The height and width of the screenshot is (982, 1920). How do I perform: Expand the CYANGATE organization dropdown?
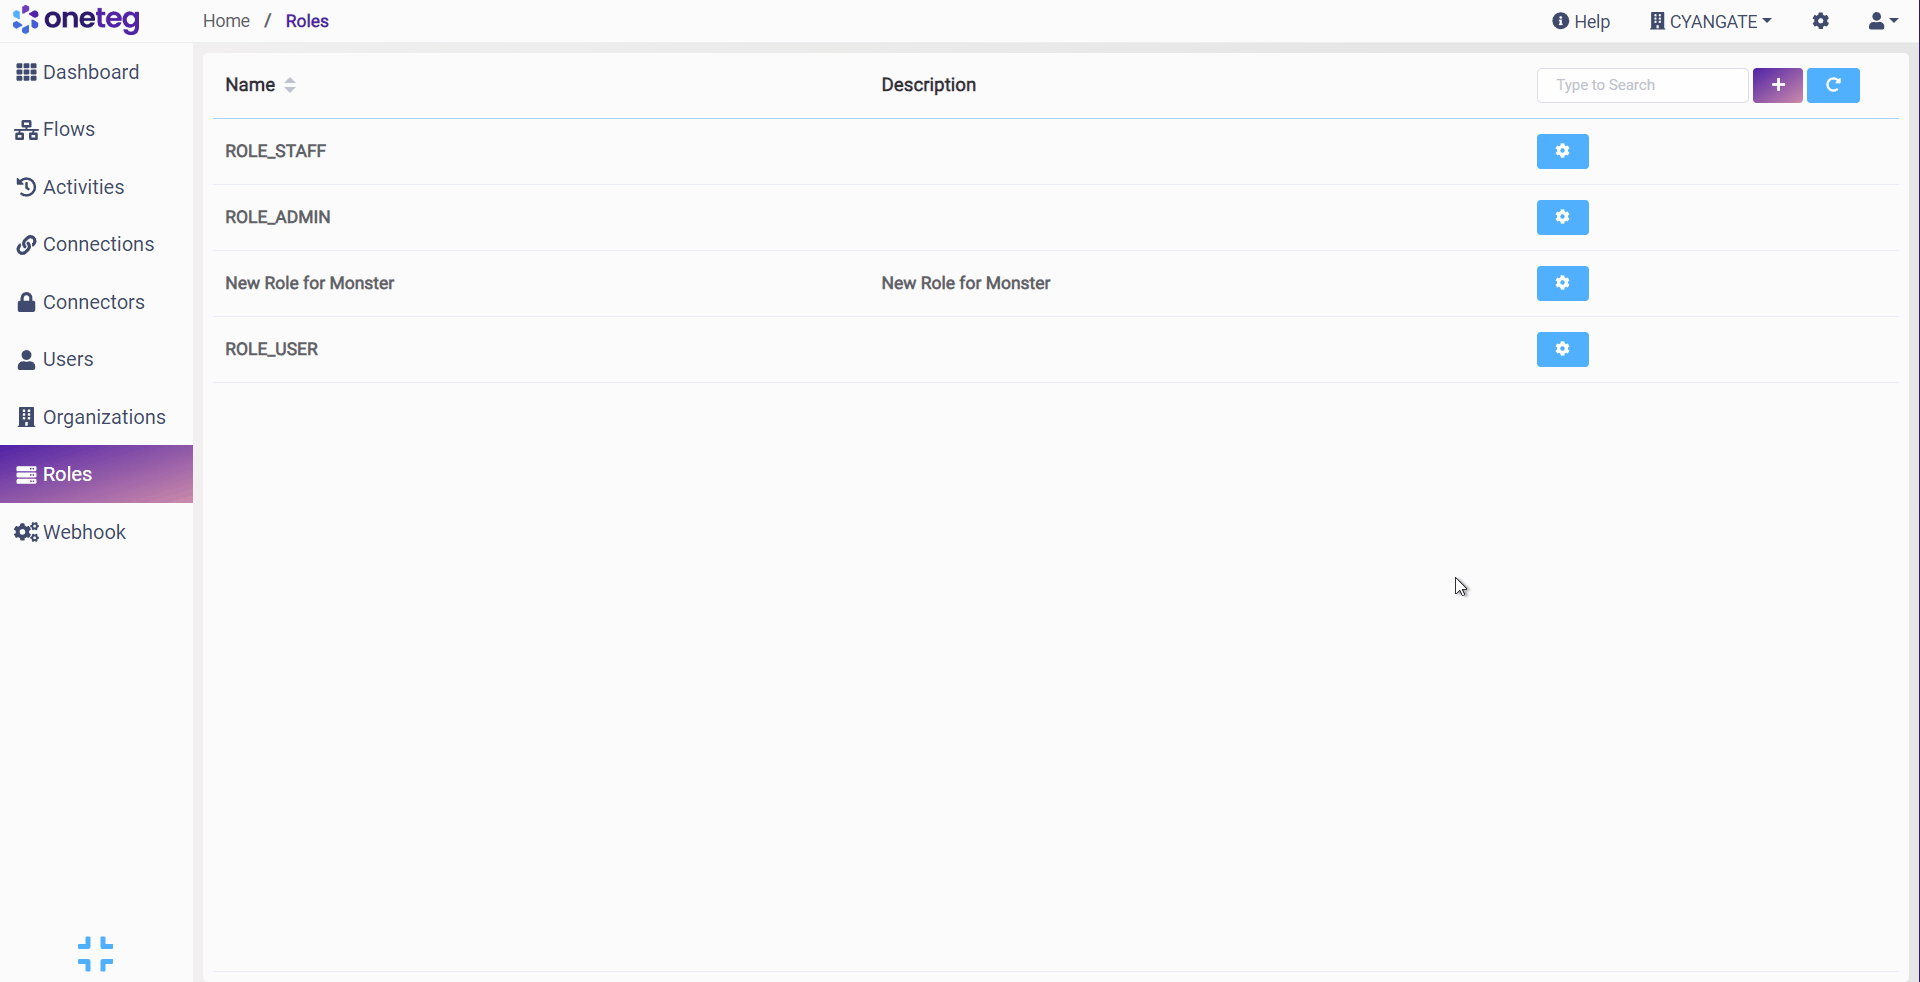pos(1710,21)
